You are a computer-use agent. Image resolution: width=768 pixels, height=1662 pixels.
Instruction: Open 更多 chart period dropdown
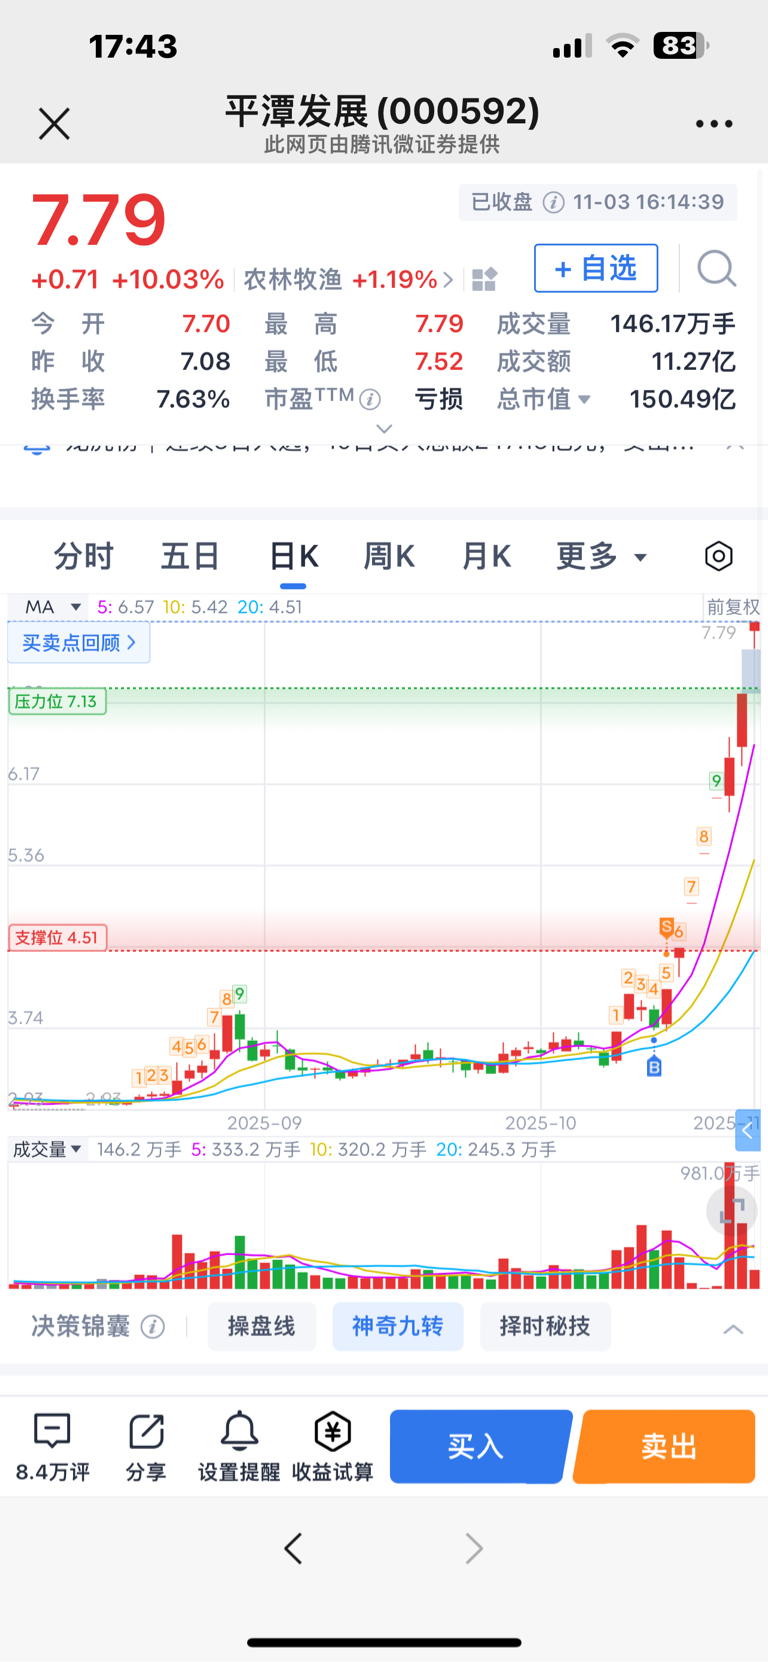601,556
